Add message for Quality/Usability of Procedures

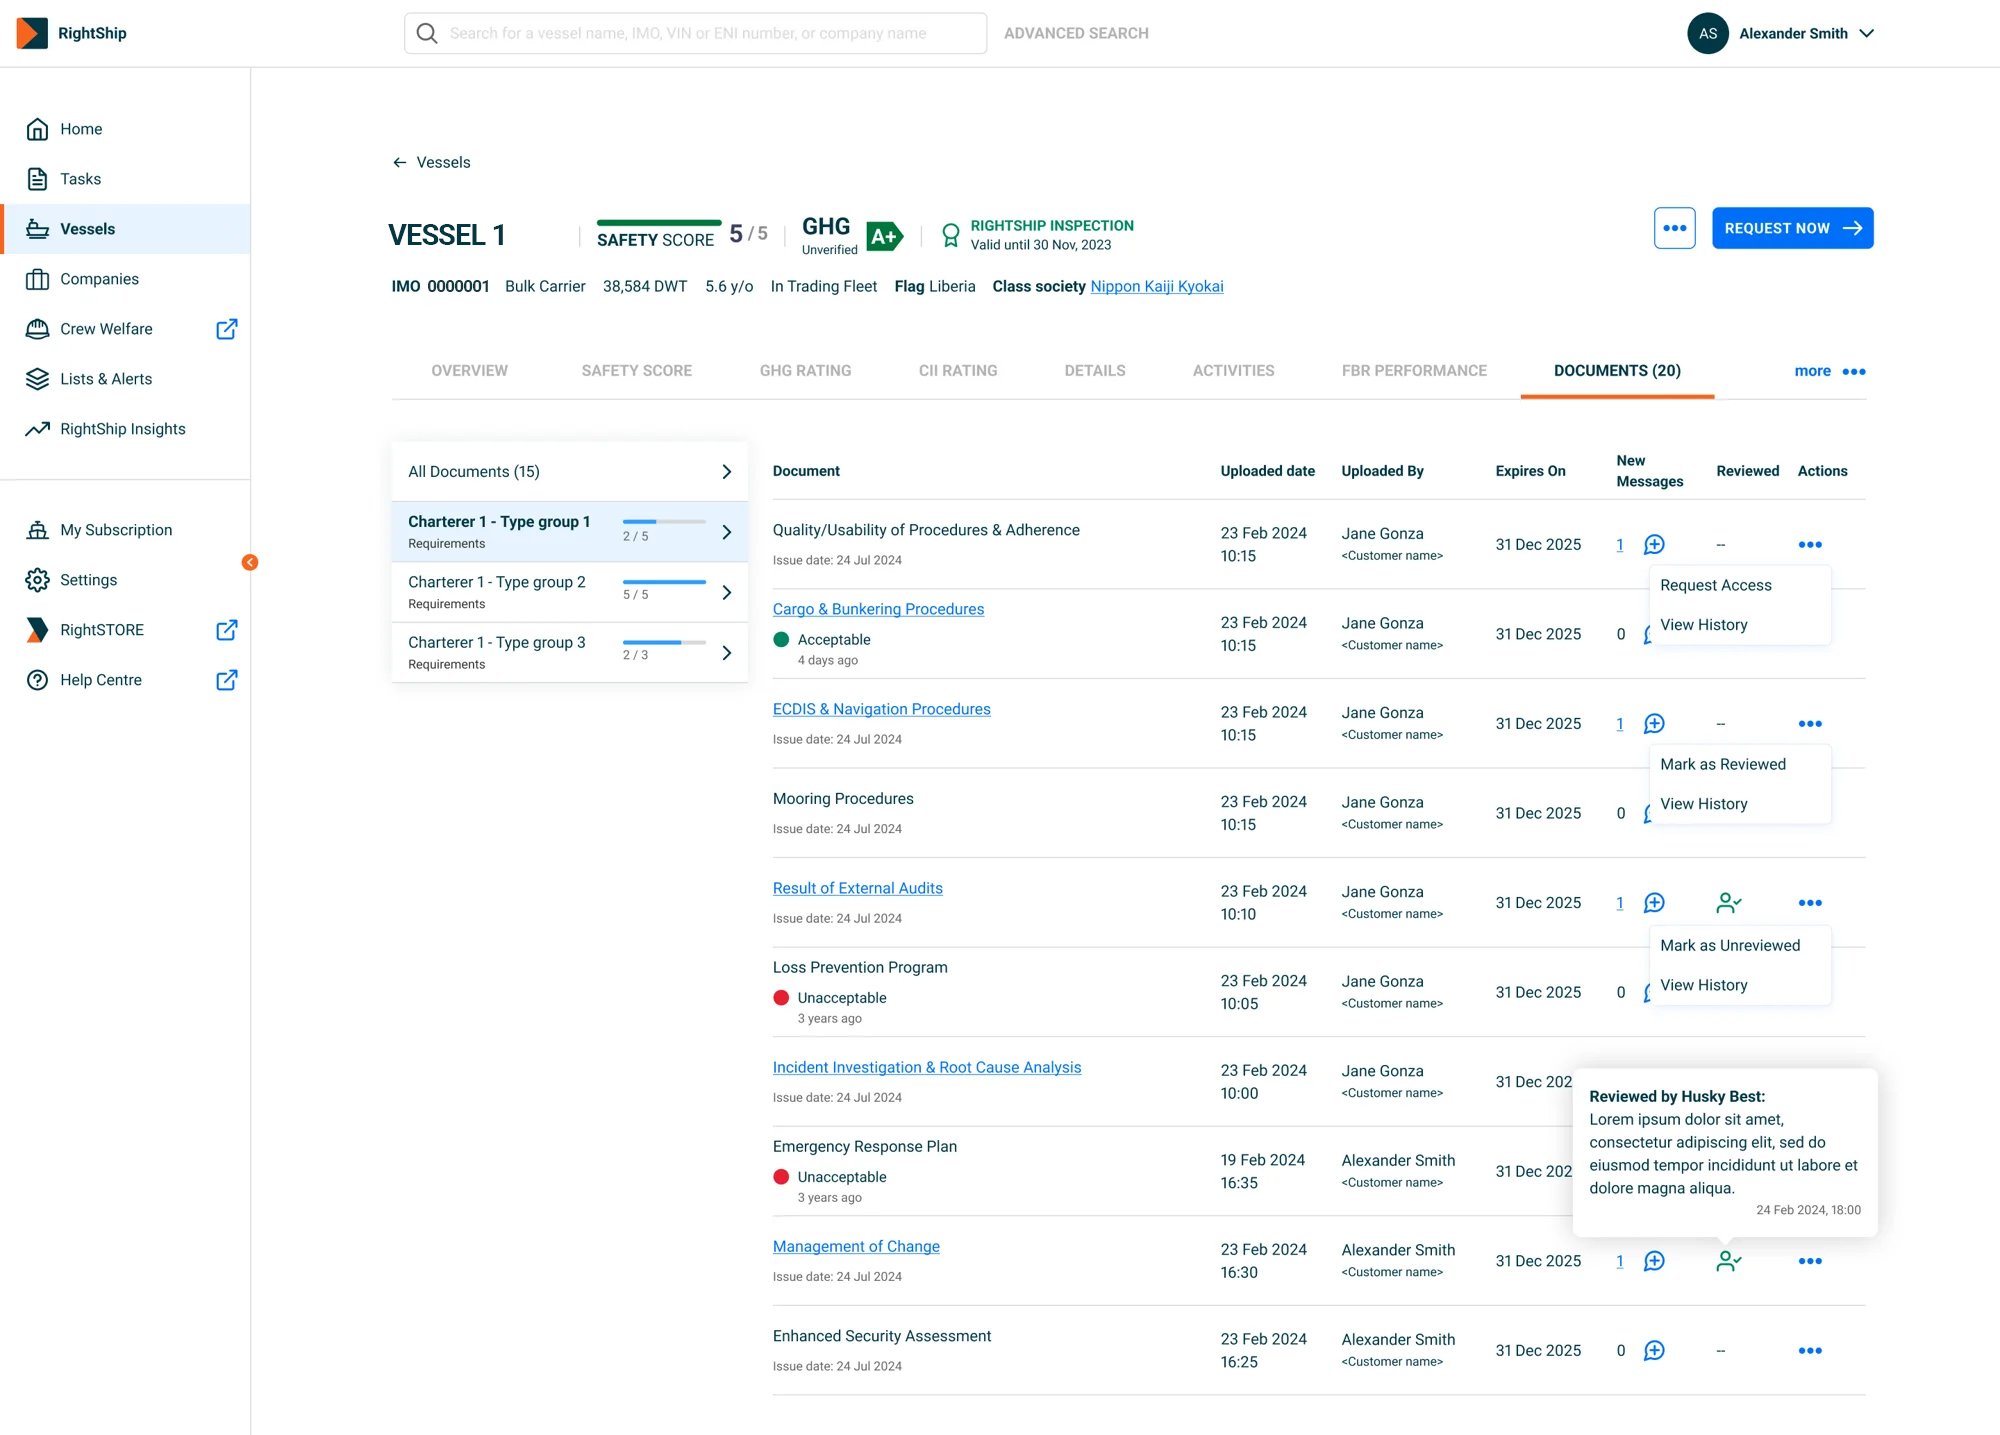(x=1654, y=545)
